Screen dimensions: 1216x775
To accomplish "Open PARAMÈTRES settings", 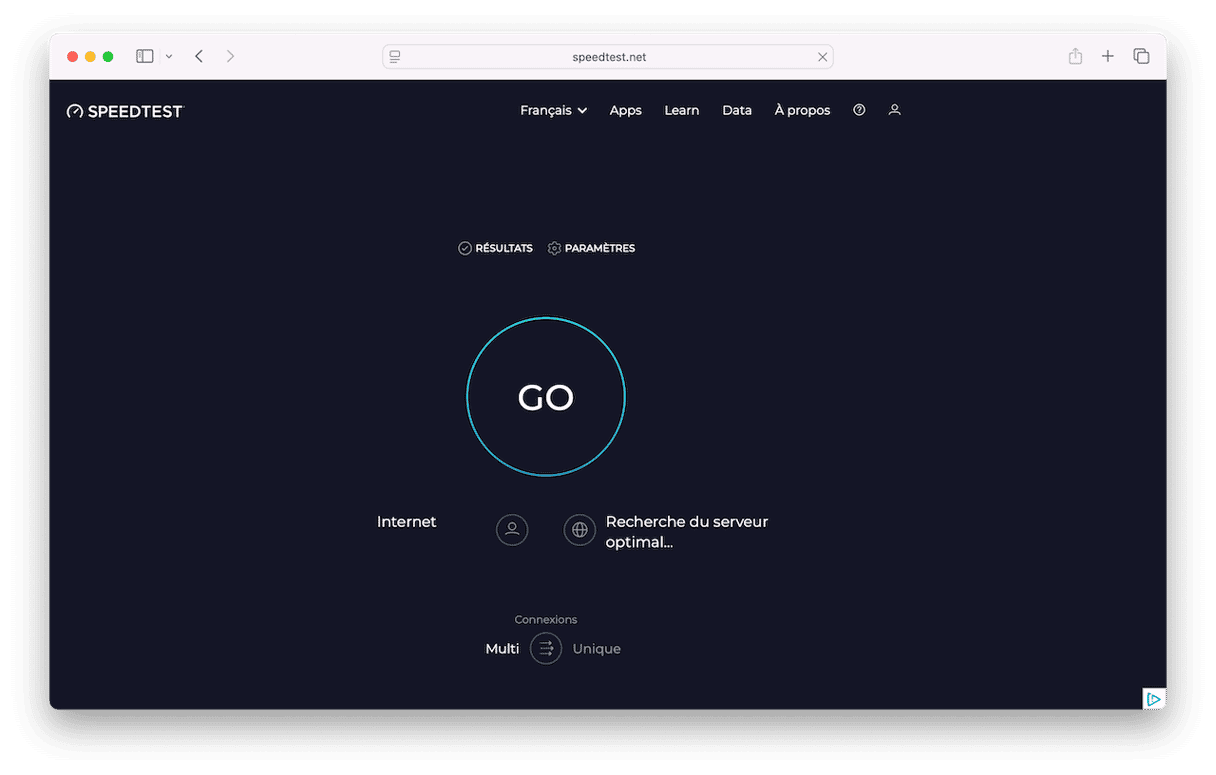I will pyautogui.click(x=591, y=248).
